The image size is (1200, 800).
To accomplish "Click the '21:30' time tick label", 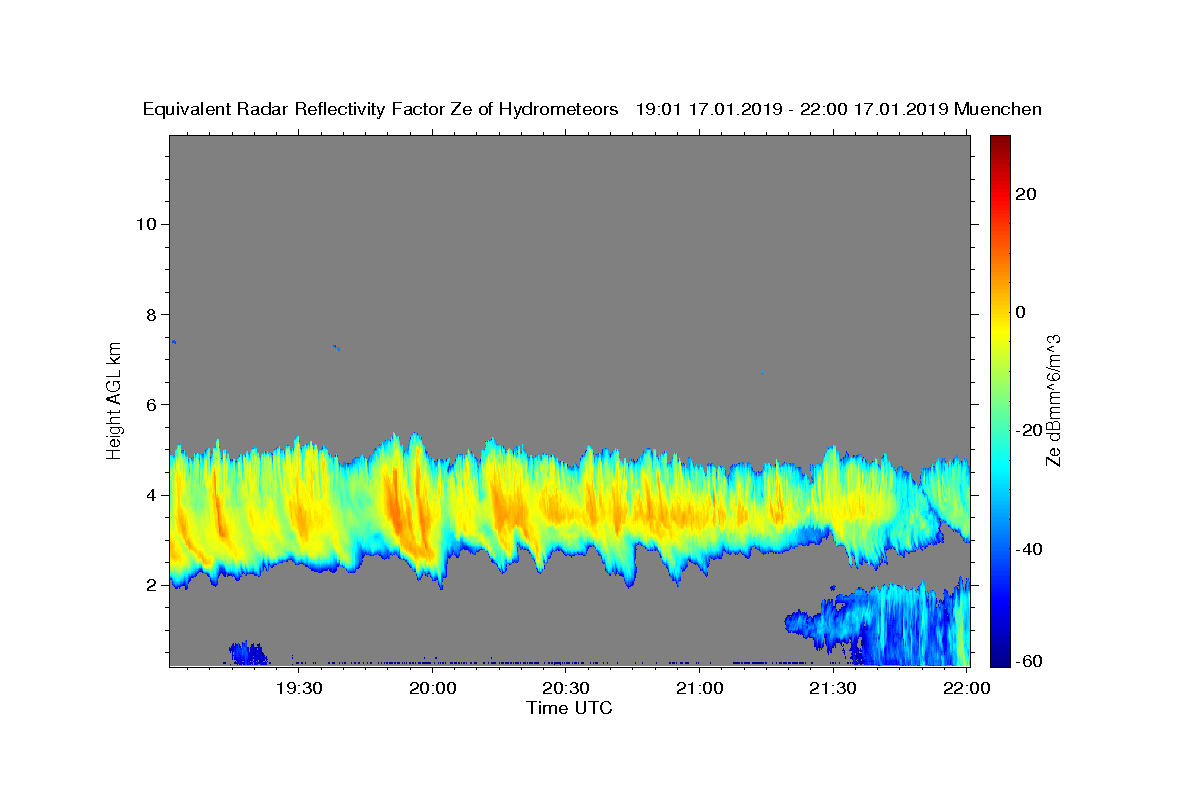I will pos(833,688).
